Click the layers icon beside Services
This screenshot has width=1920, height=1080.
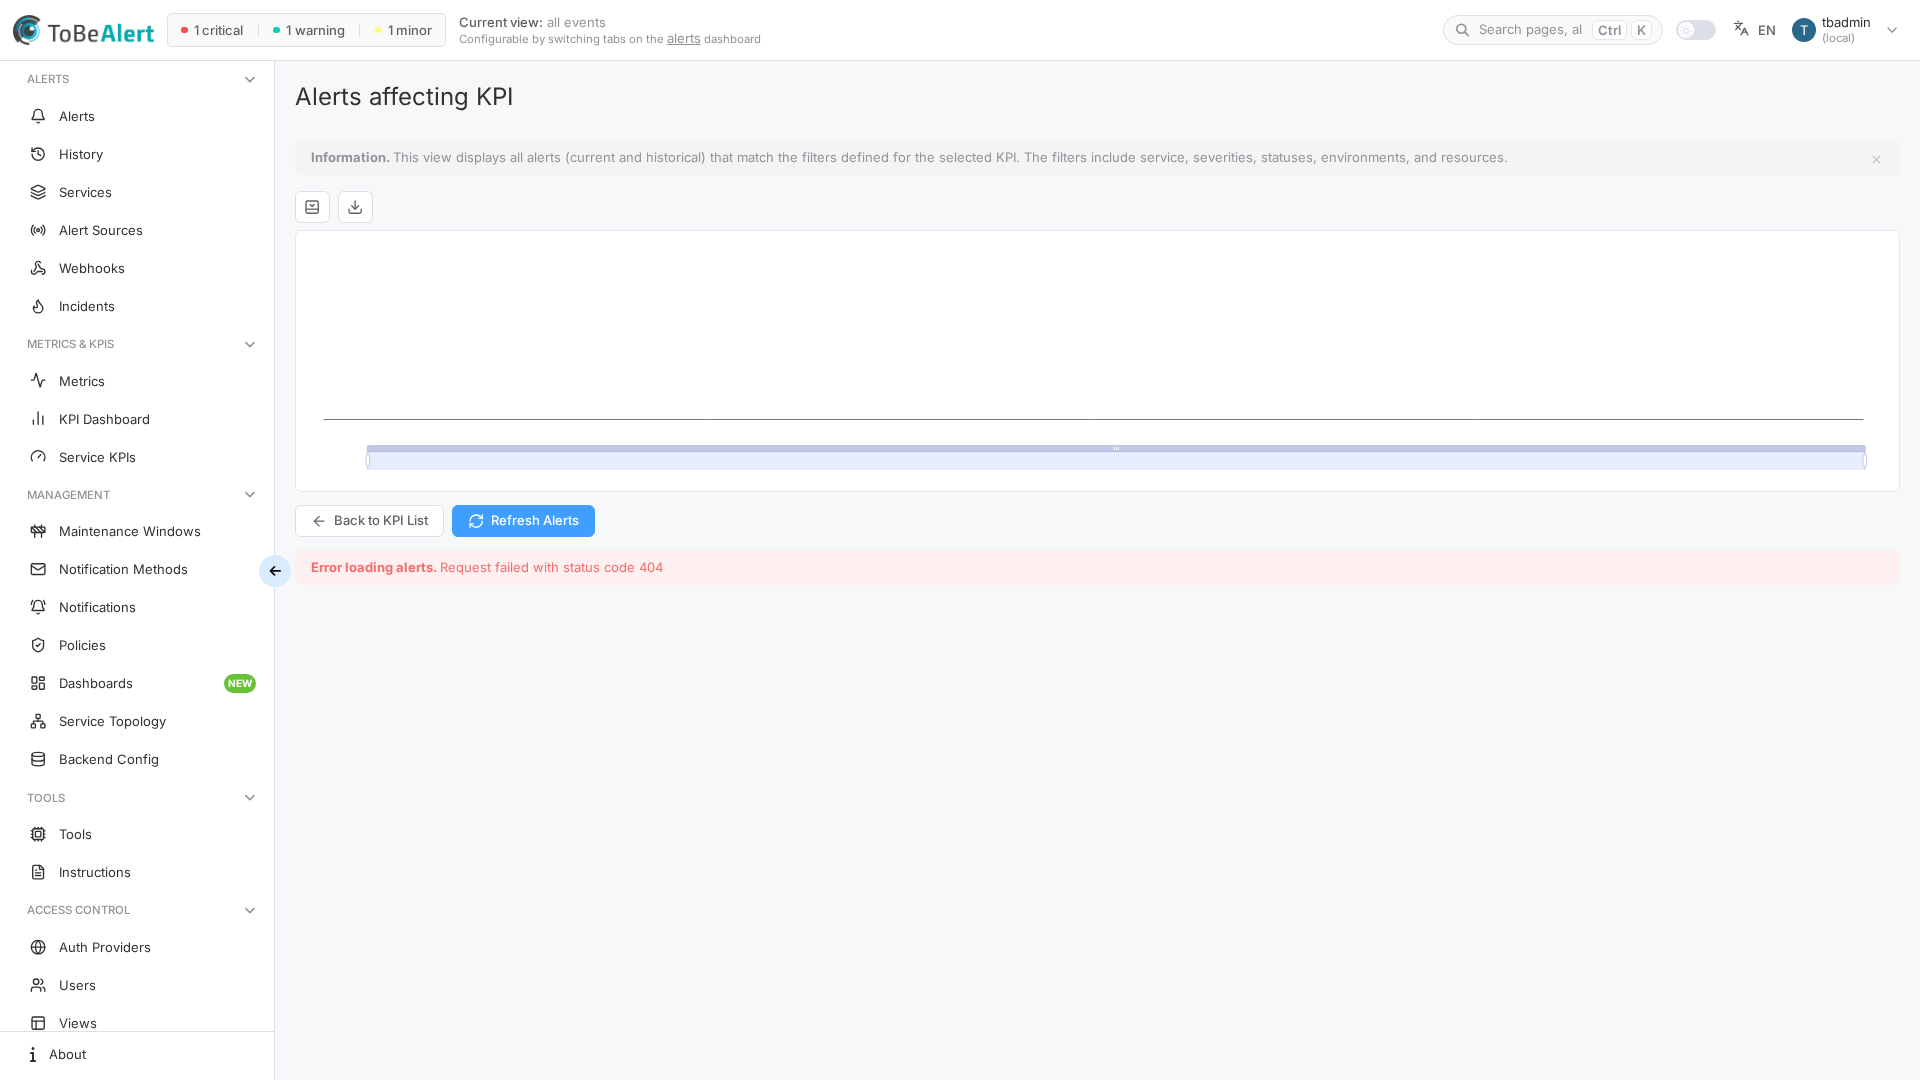point(38,192)
